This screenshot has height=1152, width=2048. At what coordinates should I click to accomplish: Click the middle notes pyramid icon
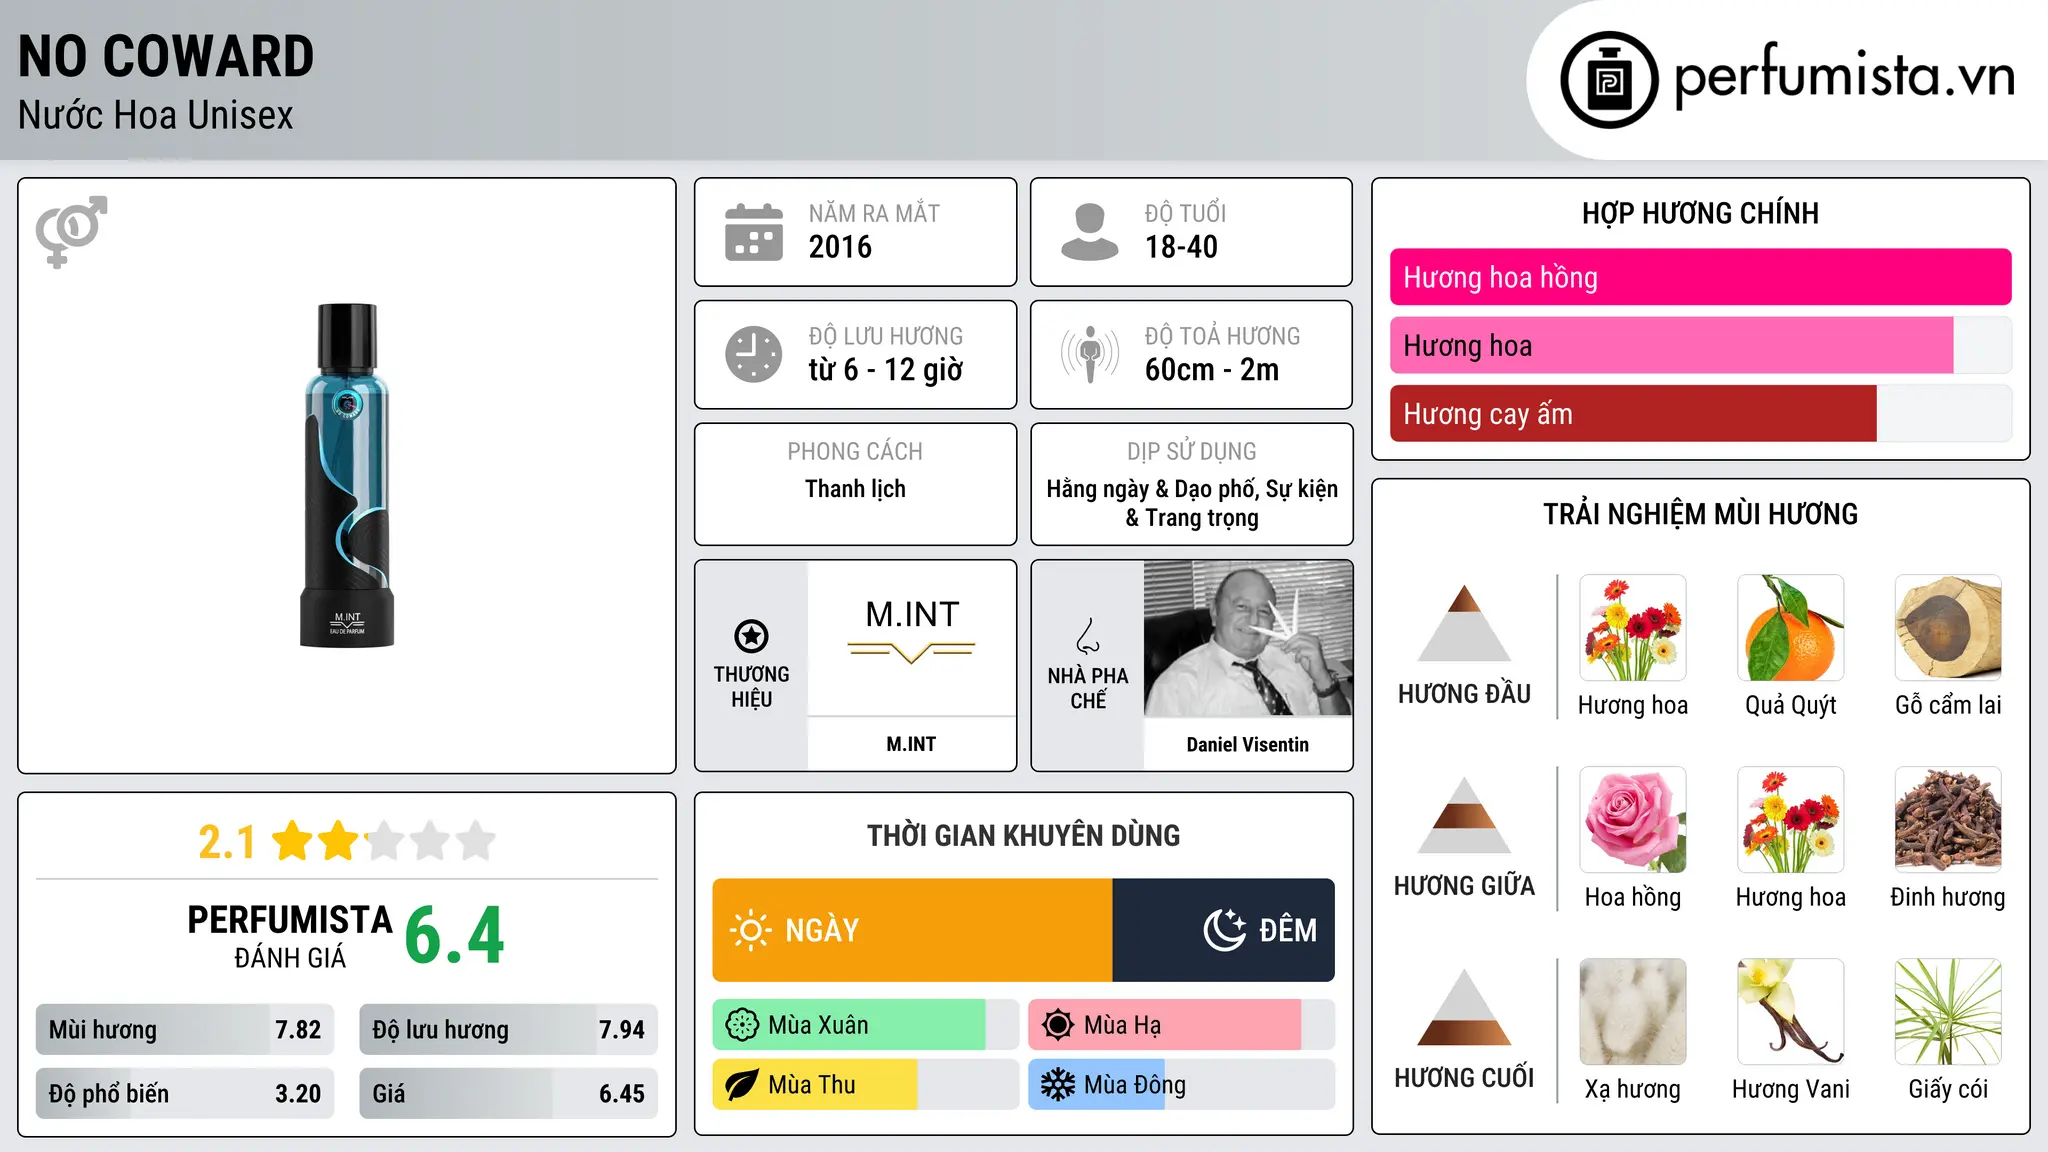click(x=1465, y=815)
